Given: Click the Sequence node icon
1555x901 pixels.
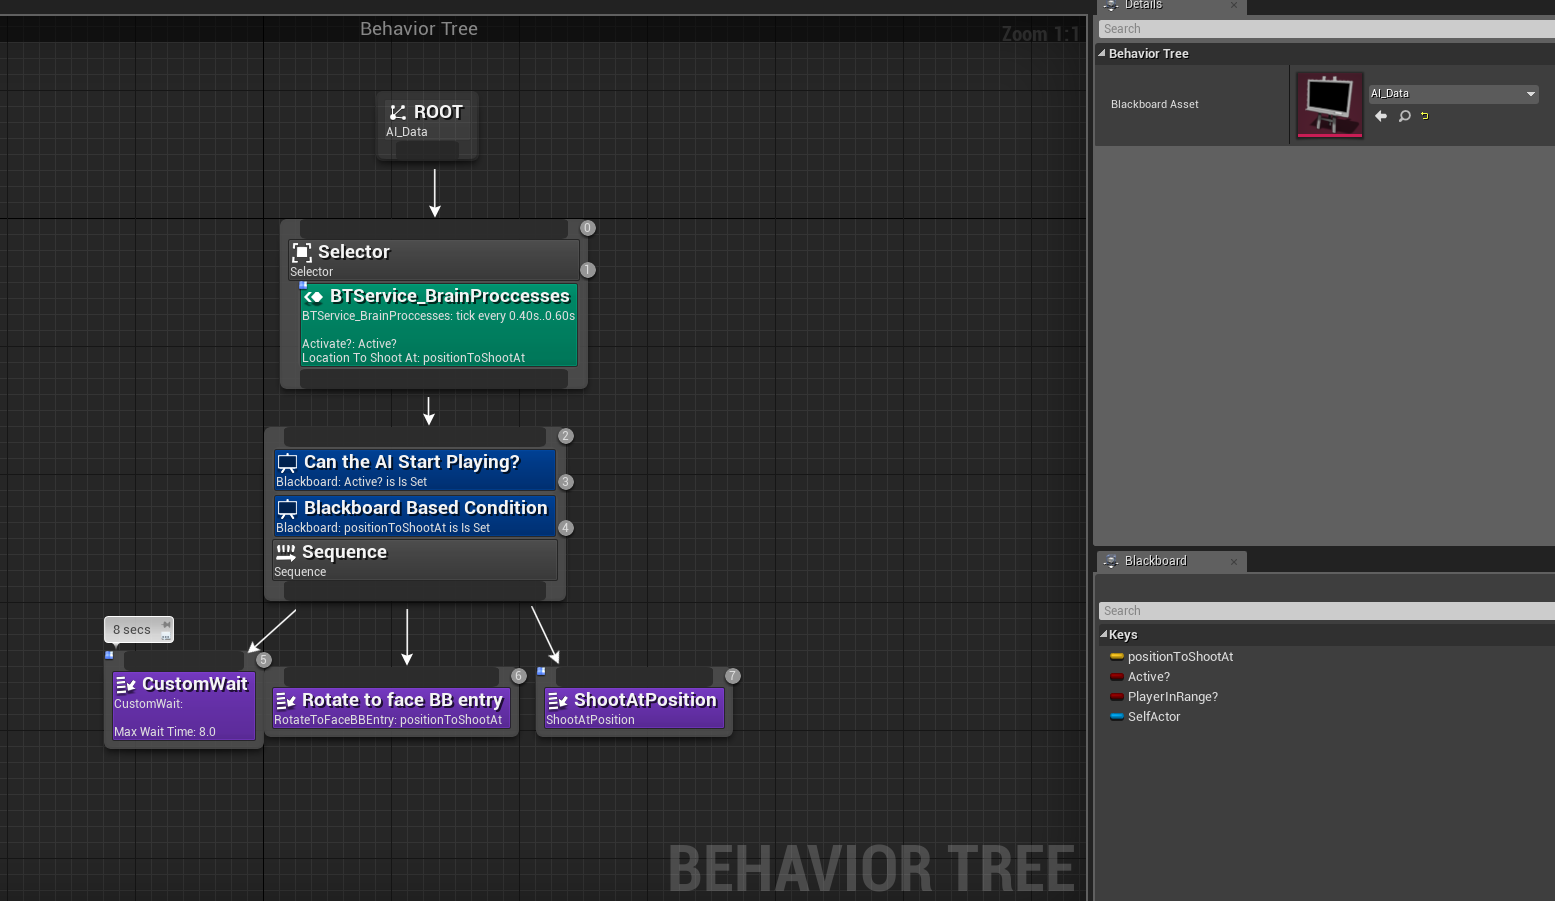Looking at the screenshot, I should [x=287, y=552].
